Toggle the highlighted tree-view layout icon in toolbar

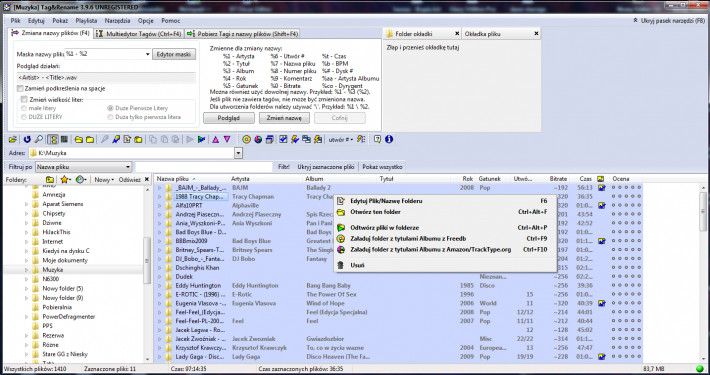pyautogui.click(x=53, y=139)
